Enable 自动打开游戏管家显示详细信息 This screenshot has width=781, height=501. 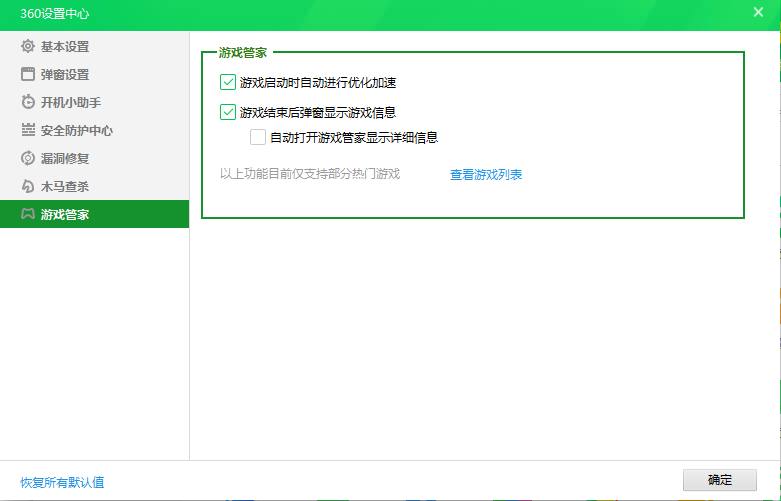coord(258,137)
